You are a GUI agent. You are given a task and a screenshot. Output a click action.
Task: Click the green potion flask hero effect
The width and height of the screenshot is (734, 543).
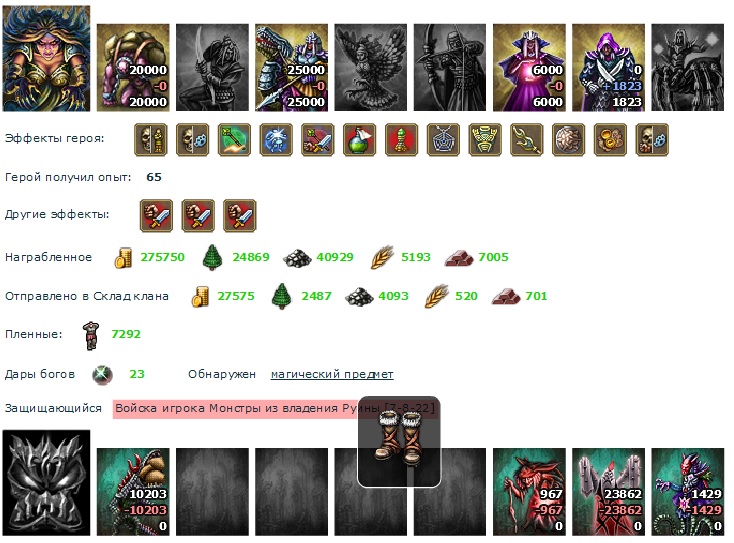(x=359, y=139)
